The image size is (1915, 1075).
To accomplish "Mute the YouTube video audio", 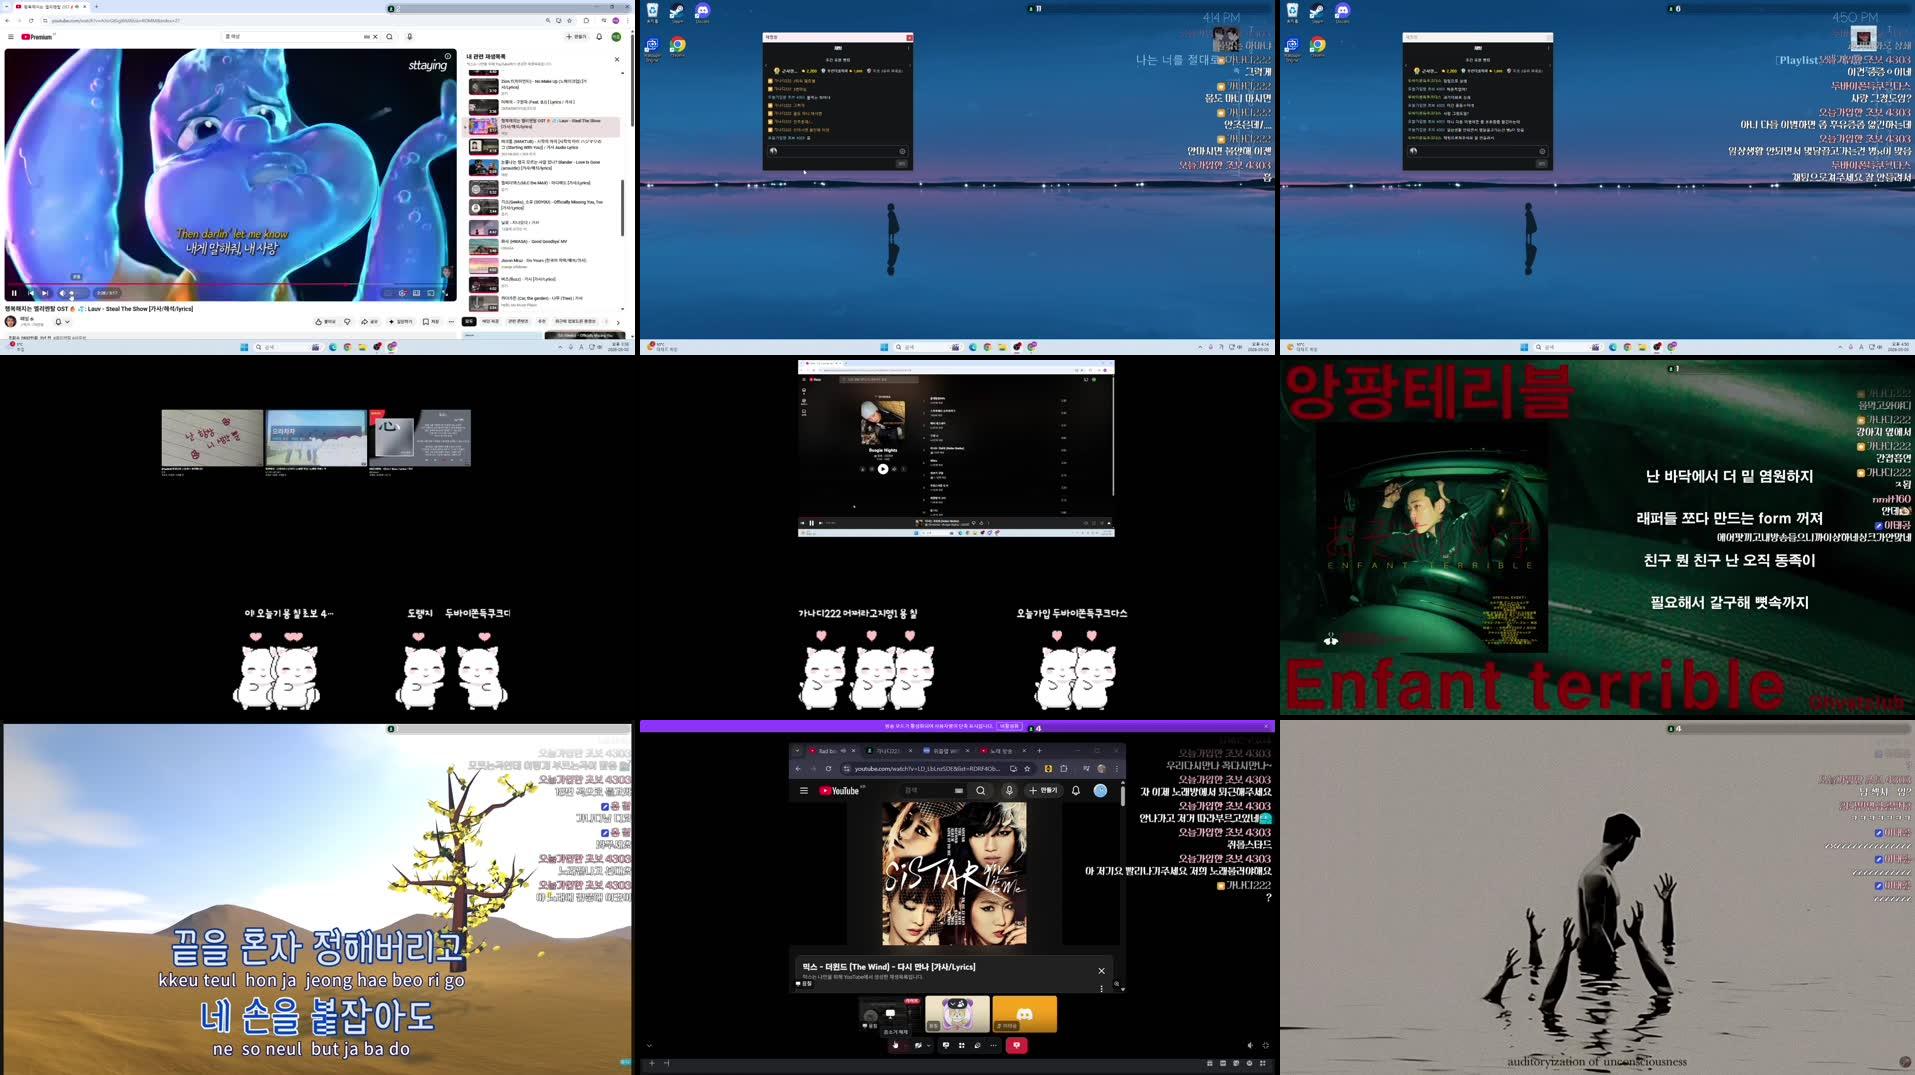I will point(63,293).
